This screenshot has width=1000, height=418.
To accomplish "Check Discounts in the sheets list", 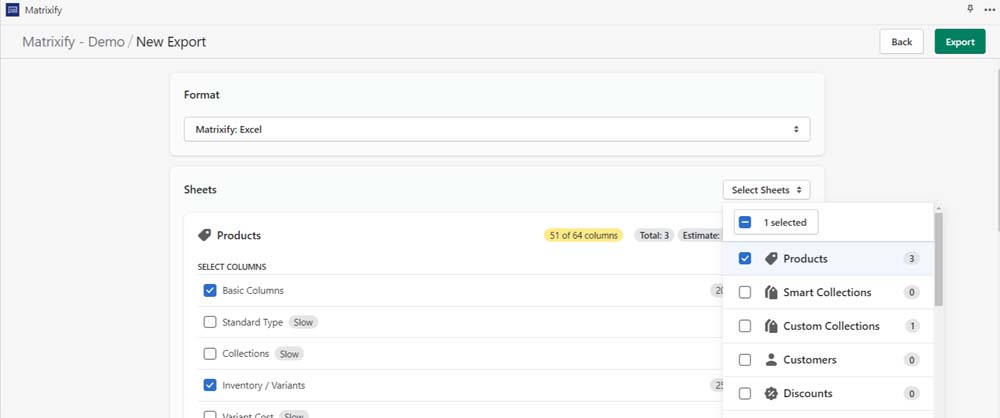I will [x=745, y=394].
